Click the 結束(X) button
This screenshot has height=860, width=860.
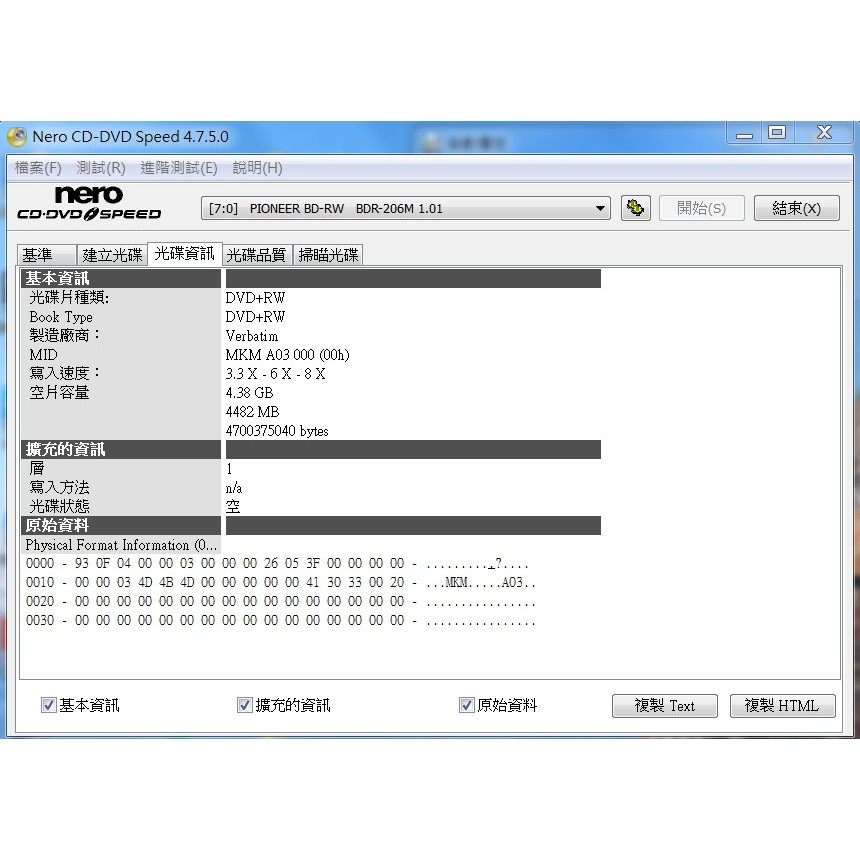click(796, 208)
